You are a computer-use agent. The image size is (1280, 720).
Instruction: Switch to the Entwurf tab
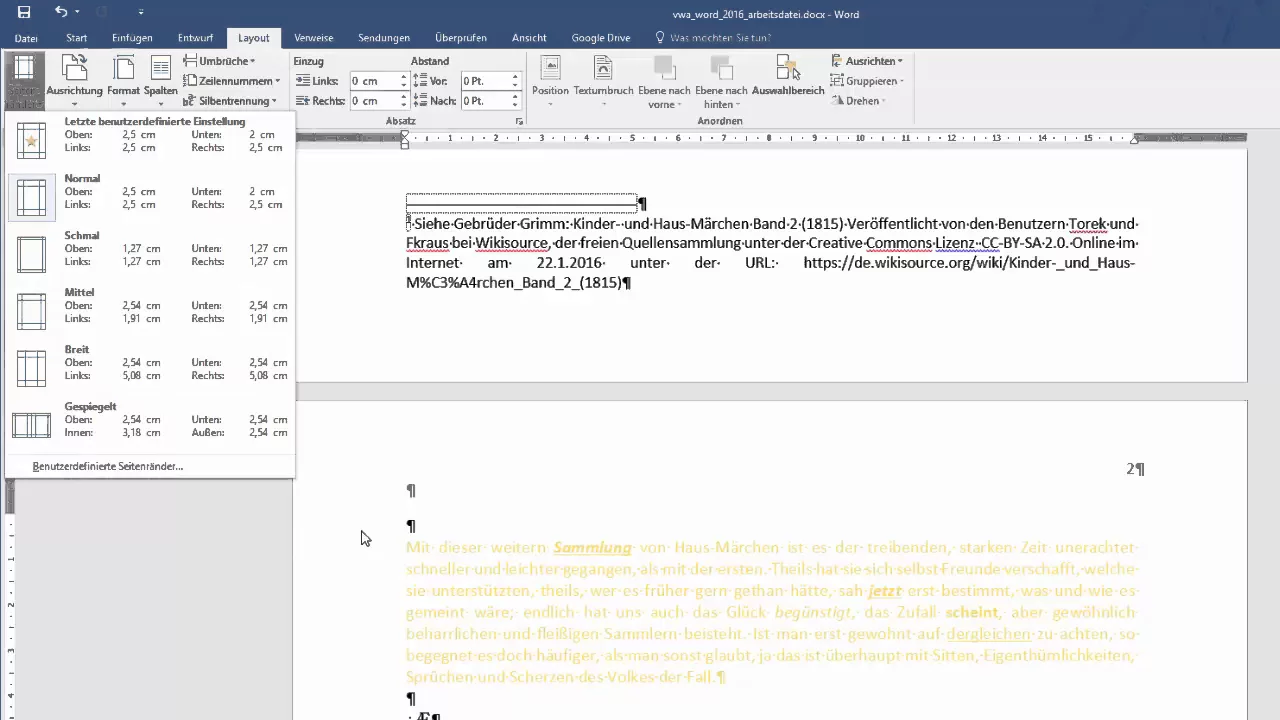195,38
